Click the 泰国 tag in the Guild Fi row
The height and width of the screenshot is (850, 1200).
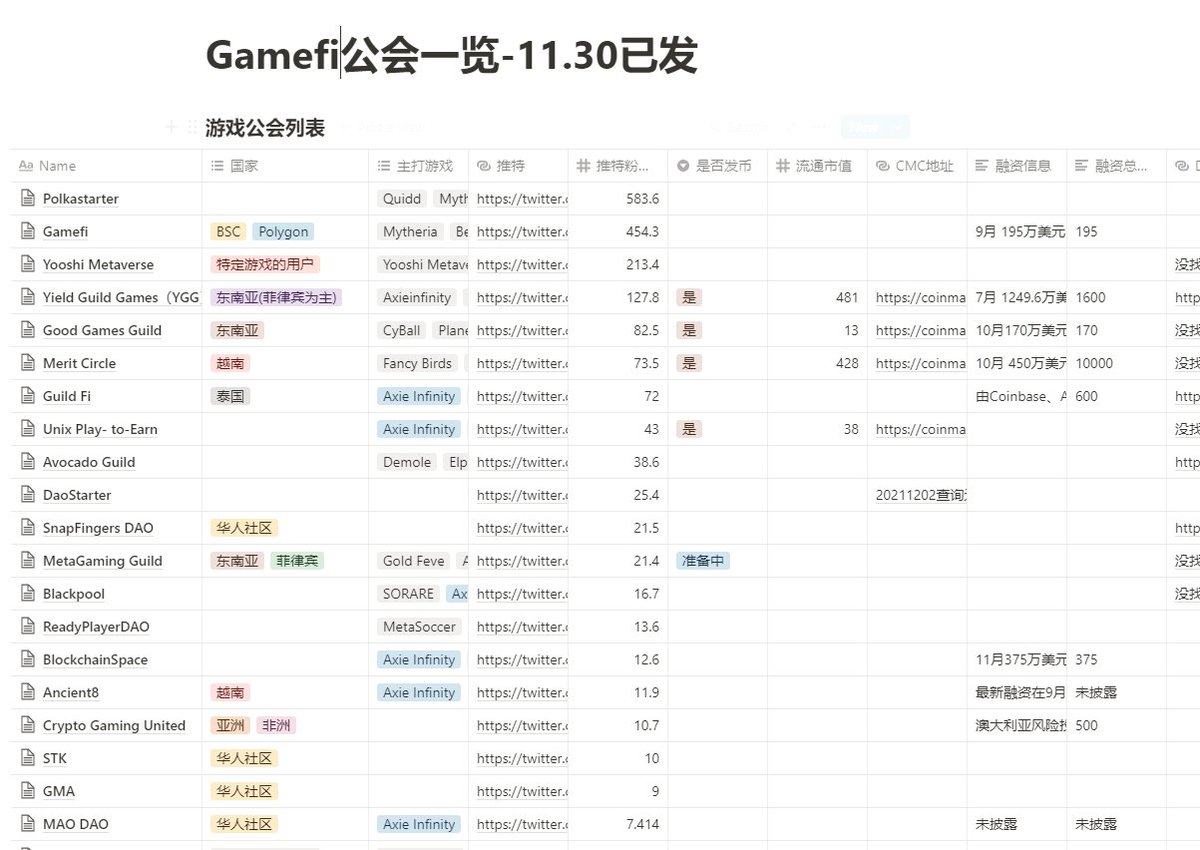230,397
